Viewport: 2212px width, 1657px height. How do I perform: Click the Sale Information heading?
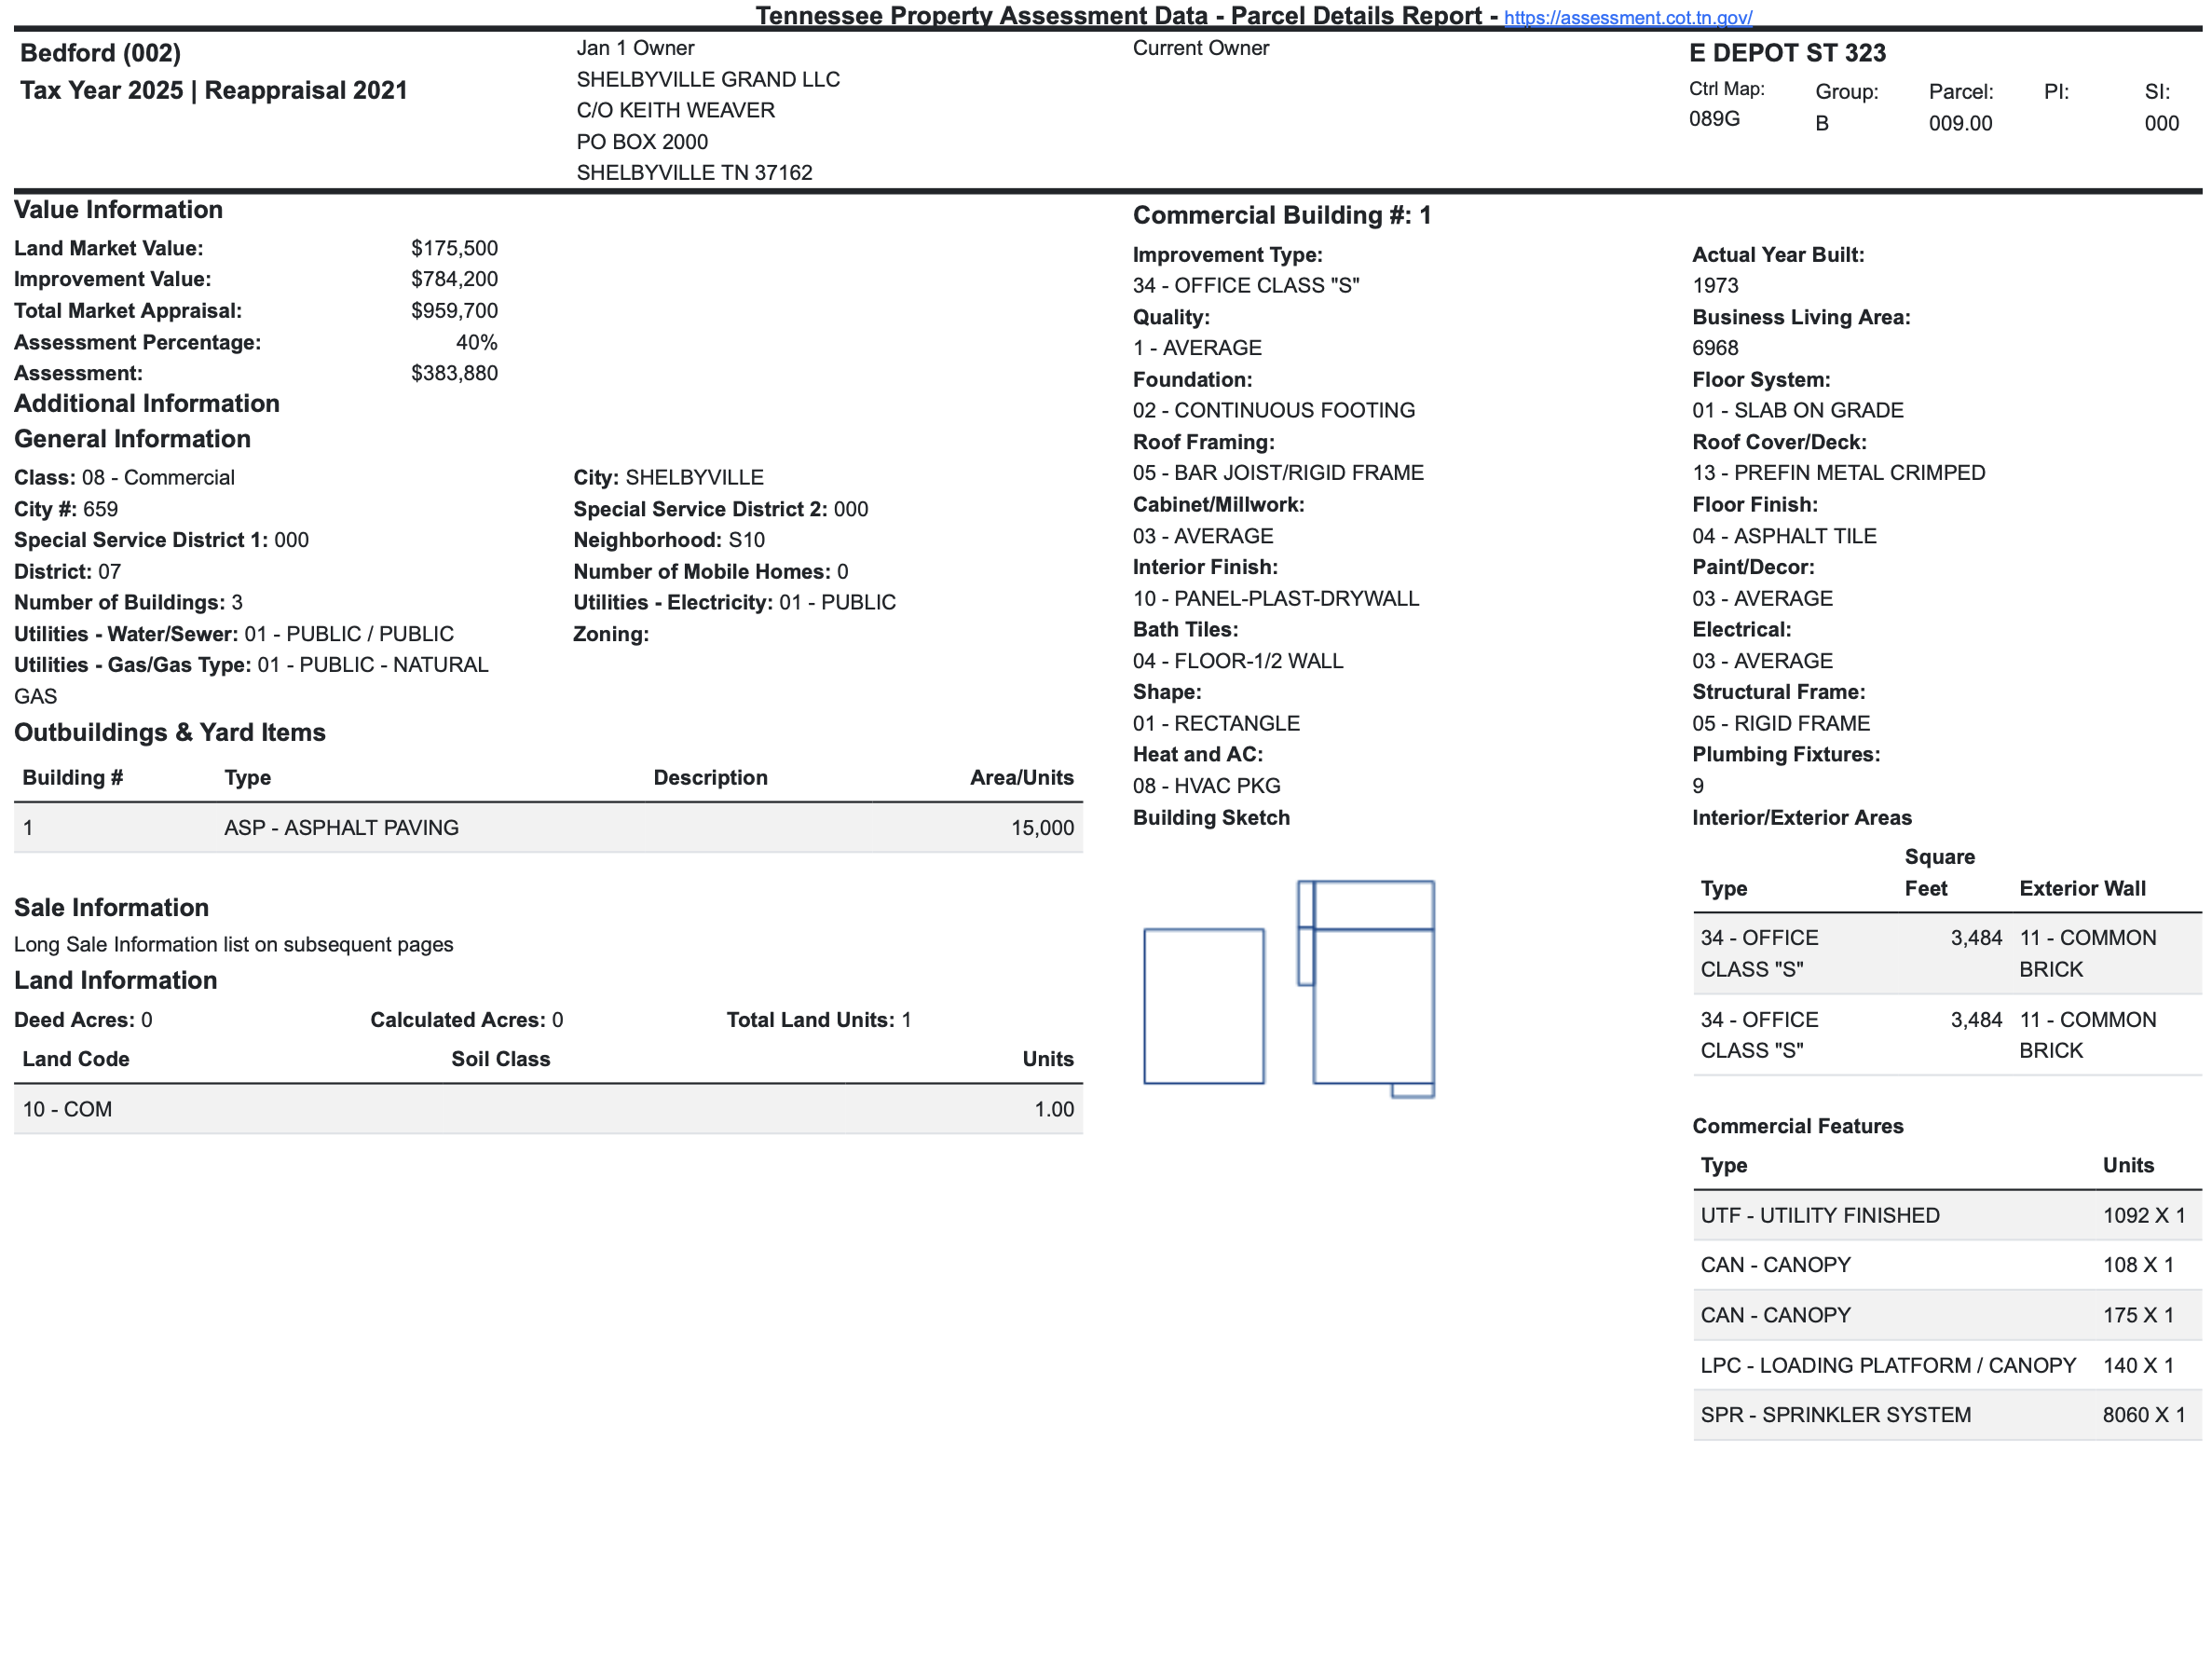pos(111,907)
